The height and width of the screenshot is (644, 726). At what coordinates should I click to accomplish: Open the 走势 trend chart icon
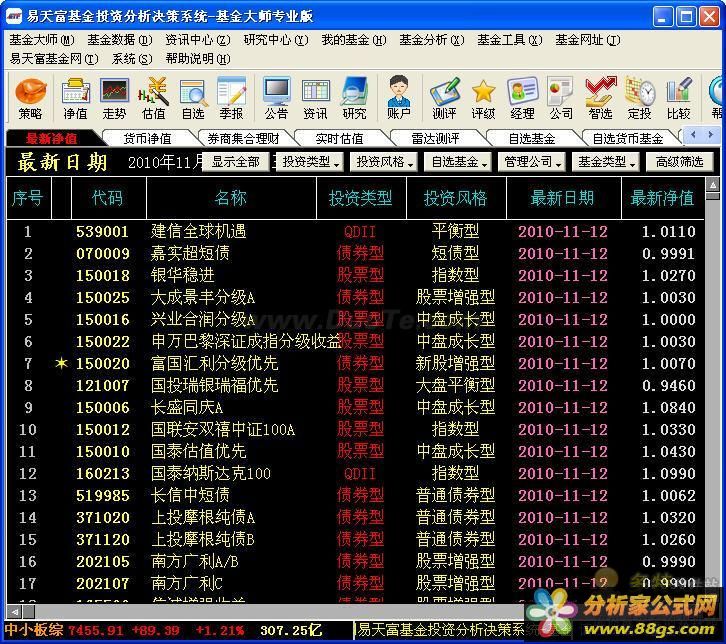[114, 97]
